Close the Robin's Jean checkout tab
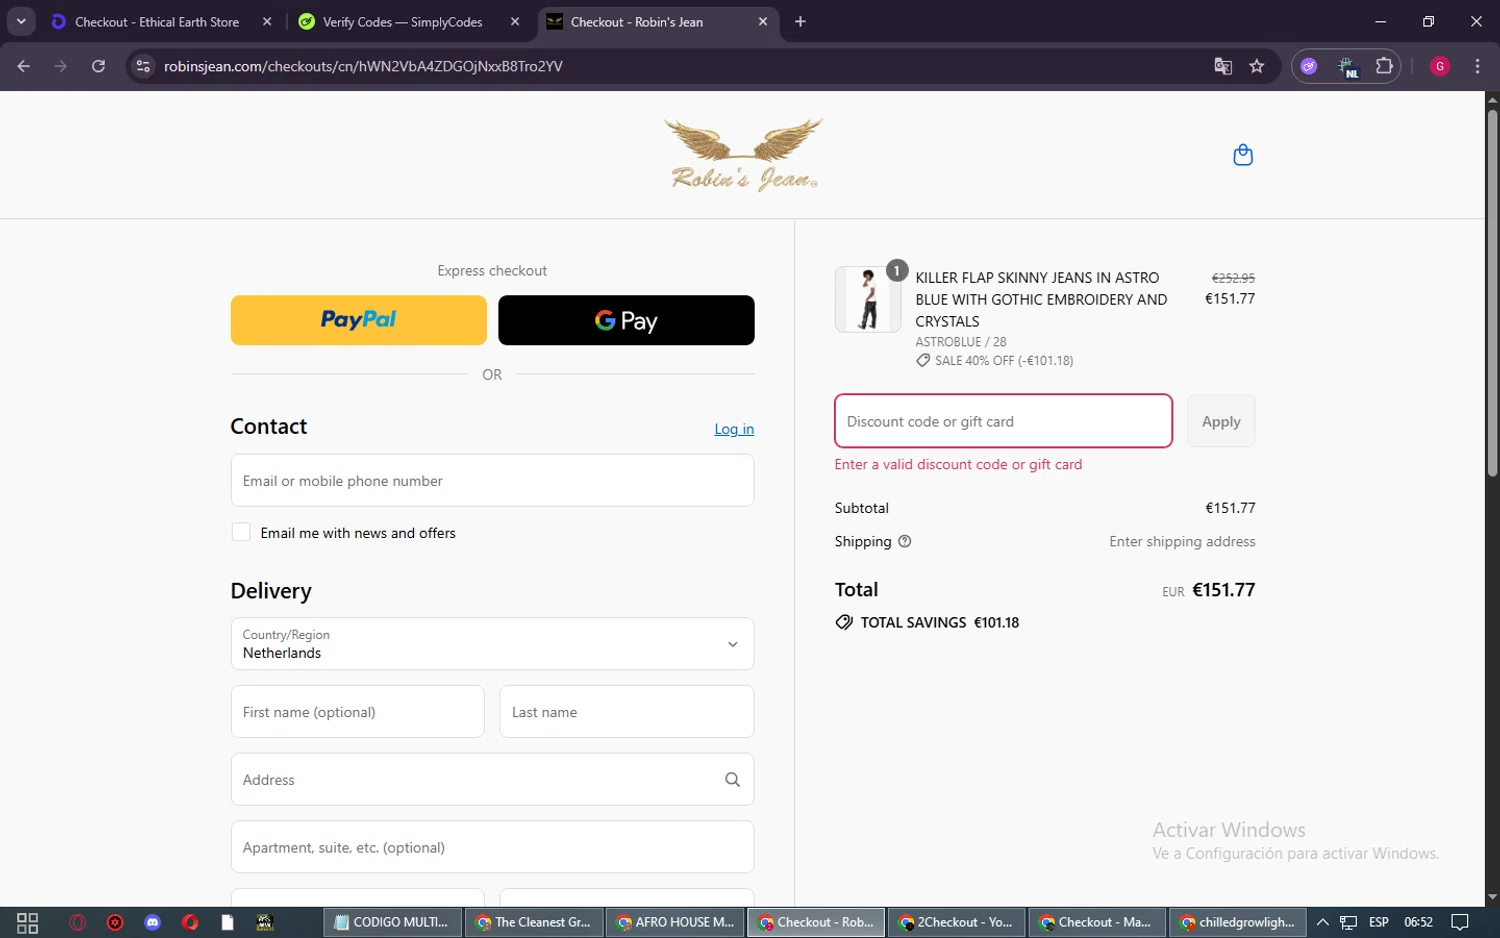Viewport: 1500px width, 938px height. coord(763,22)
